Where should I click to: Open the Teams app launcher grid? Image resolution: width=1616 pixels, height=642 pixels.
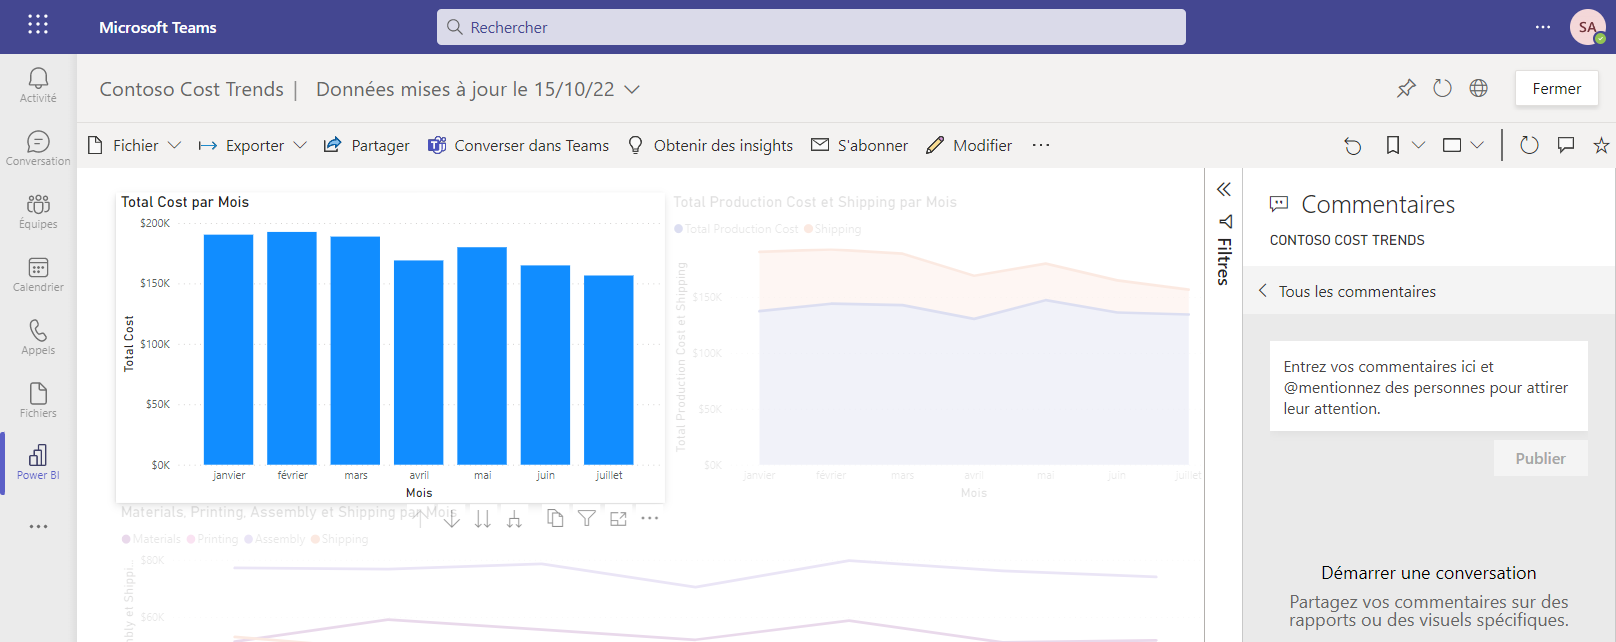click(x=38, y=24)
